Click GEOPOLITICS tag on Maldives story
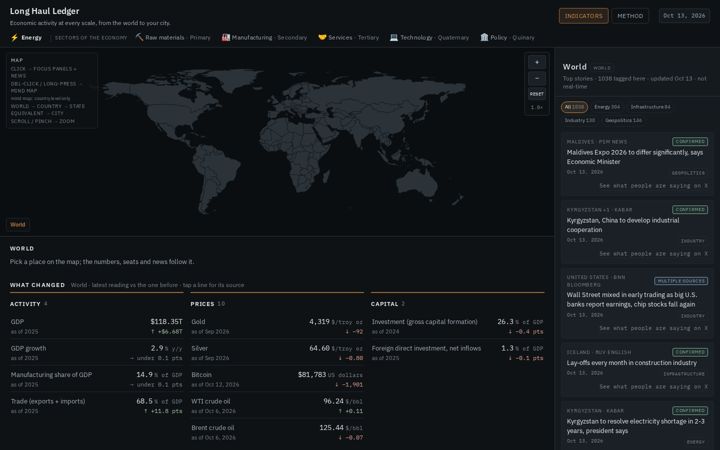This screenshot has width=720, height=450. [x=688, y=173]
